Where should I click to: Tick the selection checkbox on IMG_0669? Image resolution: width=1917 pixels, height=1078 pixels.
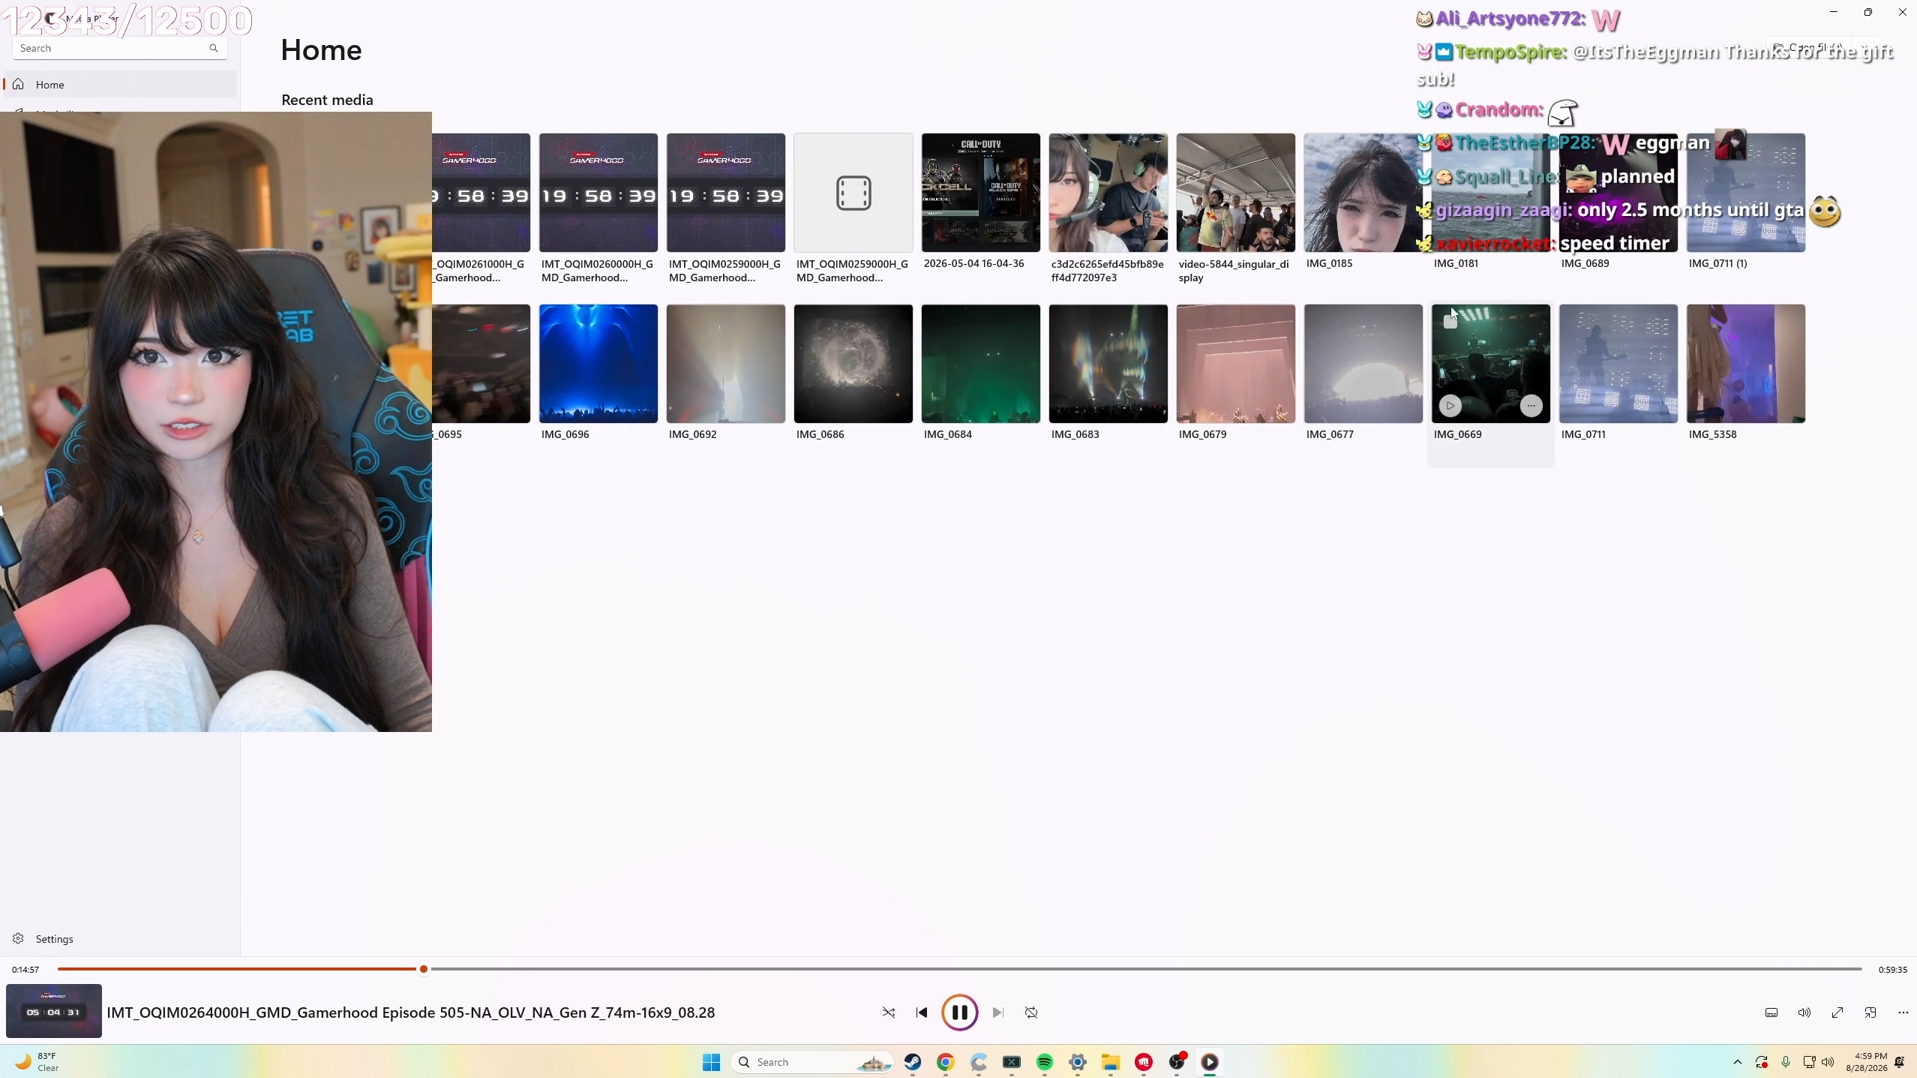(1450, 321)
